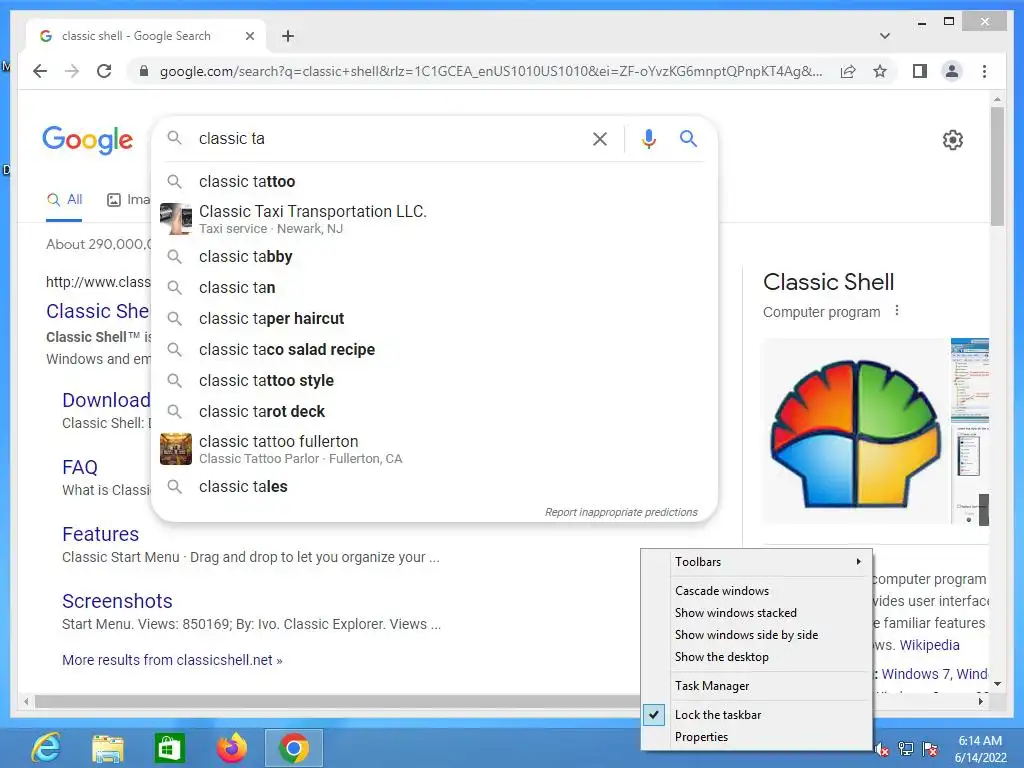Click the Chrome forward arrow
Viewport: 1024px width, 768px height.
[x=72, y=71]
